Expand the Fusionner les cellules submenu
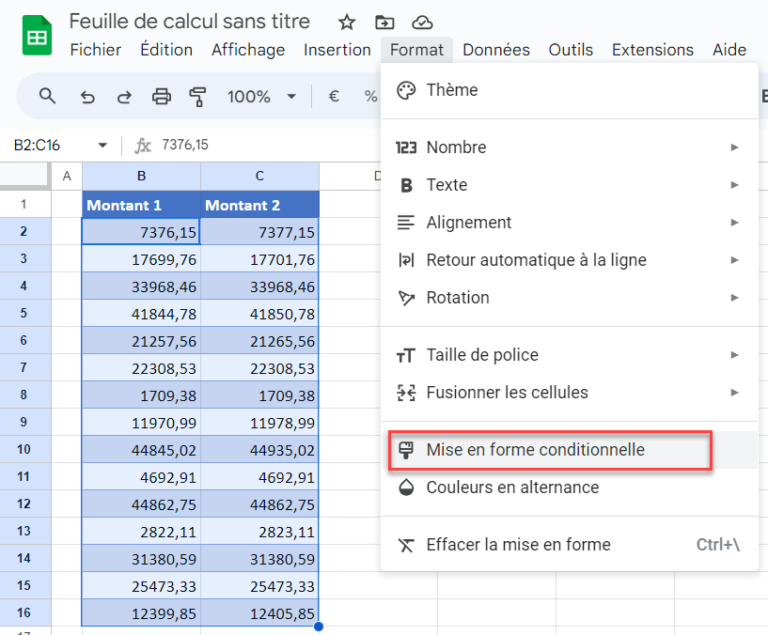The width and height of the screenshot is (768, 635). click(x=570, y=392)
